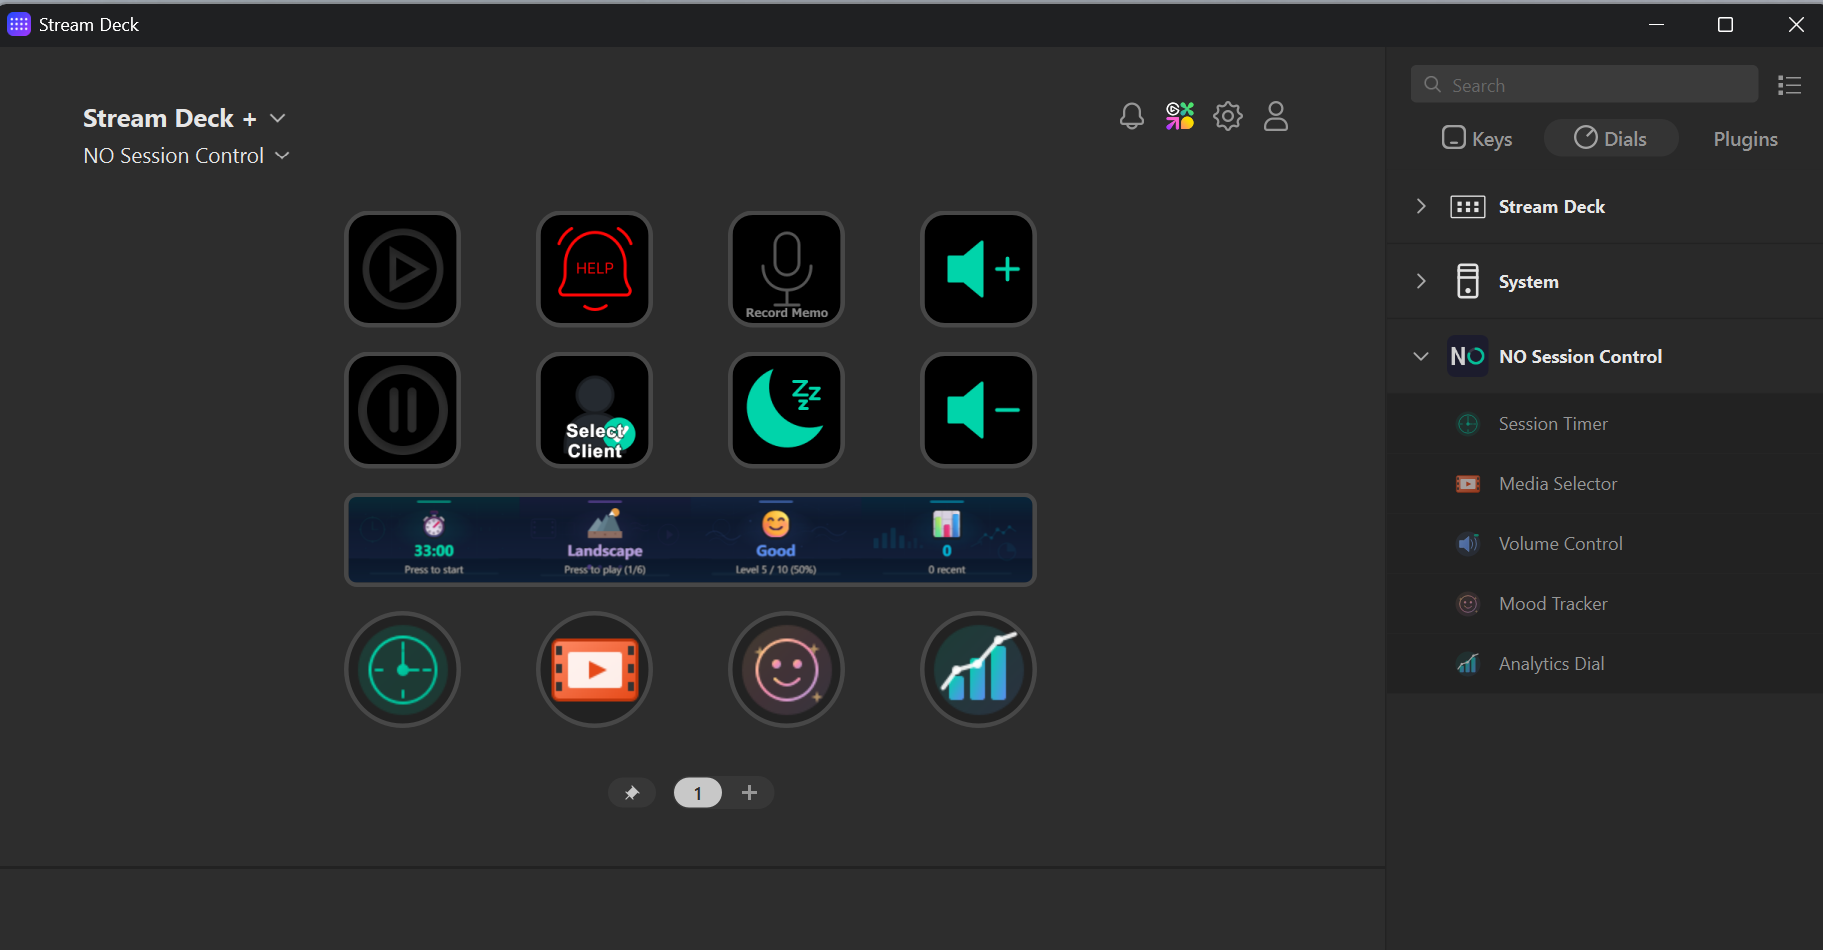Viewport: 1823px width, 950px height.
Task: Add a new page with plus button
Action: pos(749,792)
